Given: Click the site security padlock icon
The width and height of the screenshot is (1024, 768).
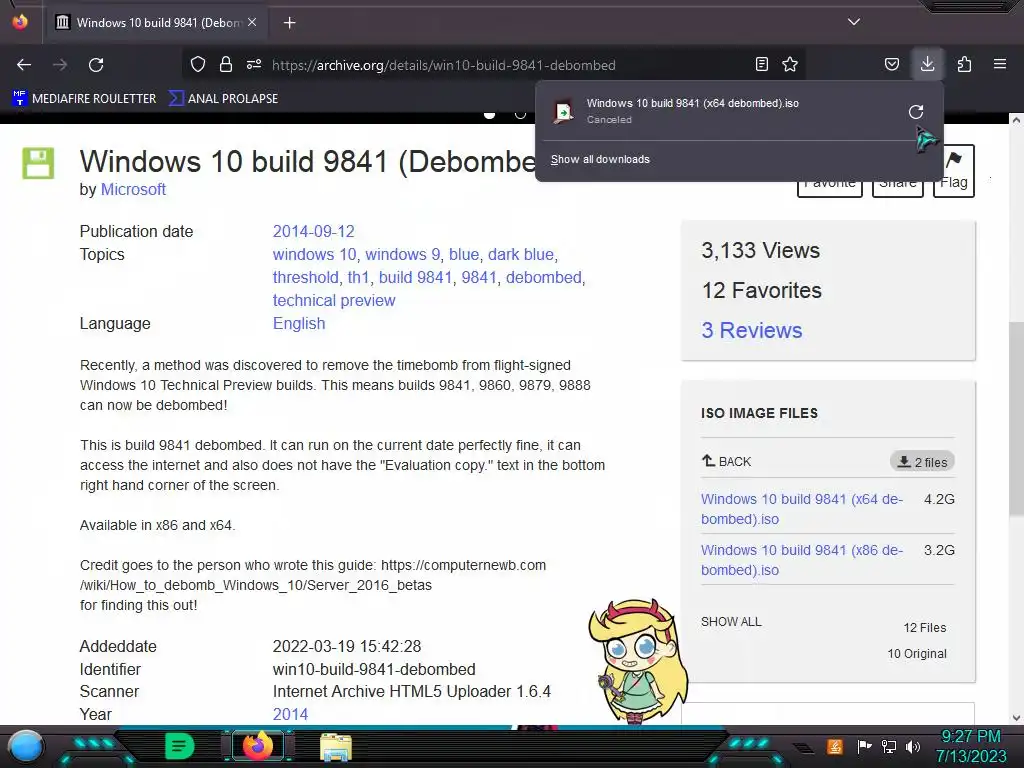Looking at the screenshot, I should [226, 64].
